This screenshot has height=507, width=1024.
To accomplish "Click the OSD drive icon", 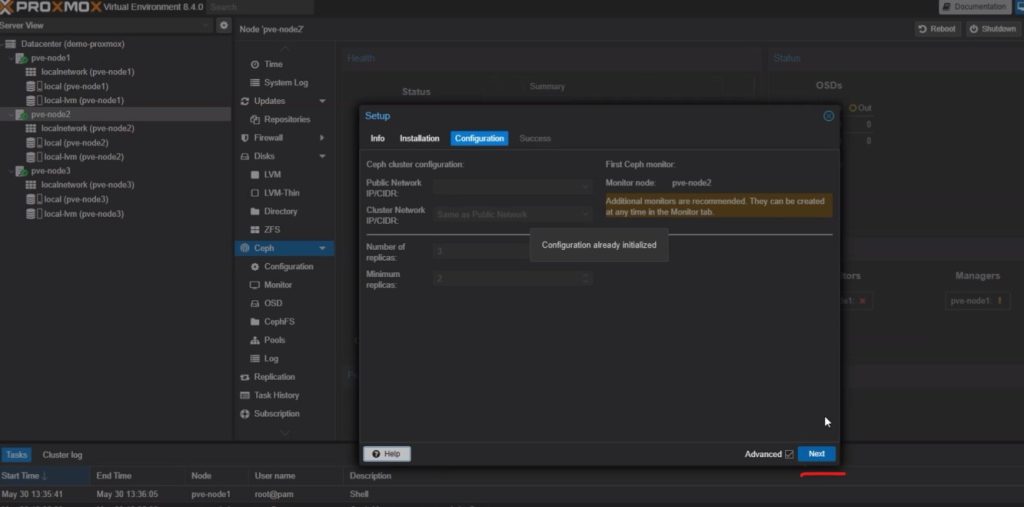I will click(255, 303).
